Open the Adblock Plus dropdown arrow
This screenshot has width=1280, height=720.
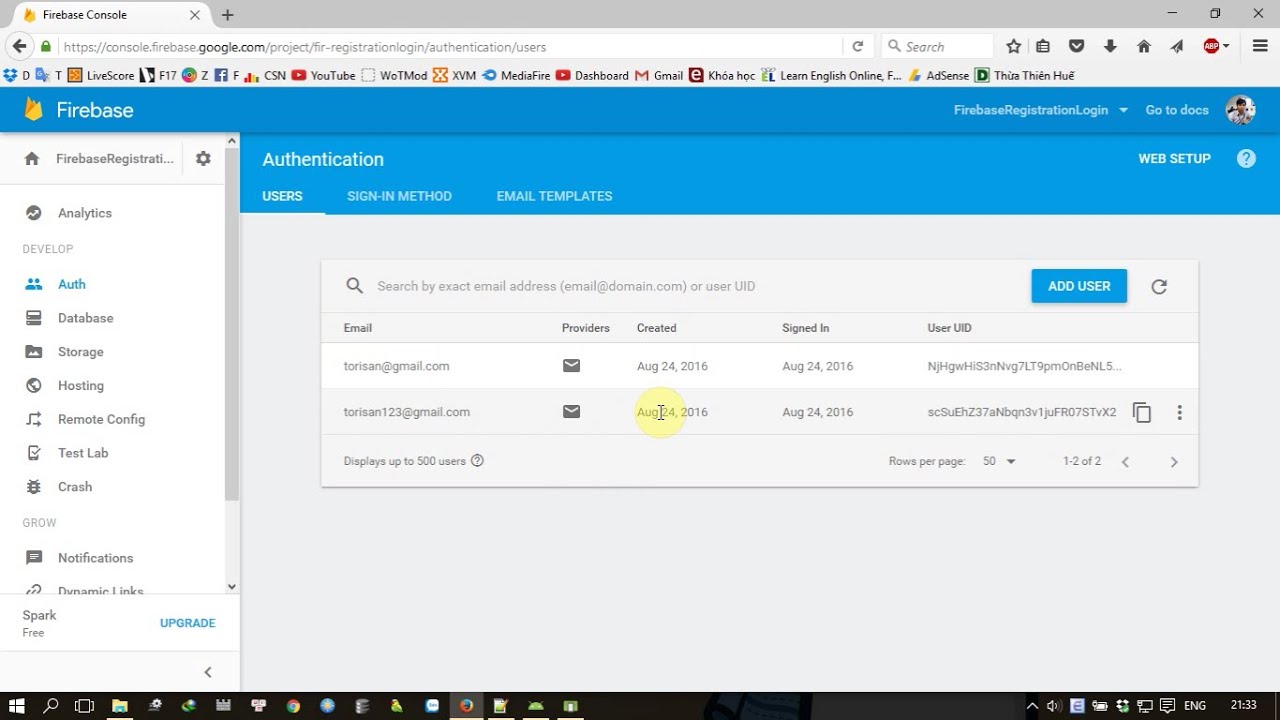coord(1226,46)
